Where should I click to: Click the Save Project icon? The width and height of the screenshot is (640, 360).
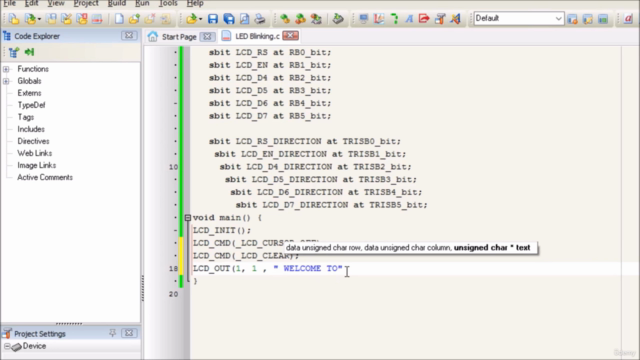[x=51, y=19]
